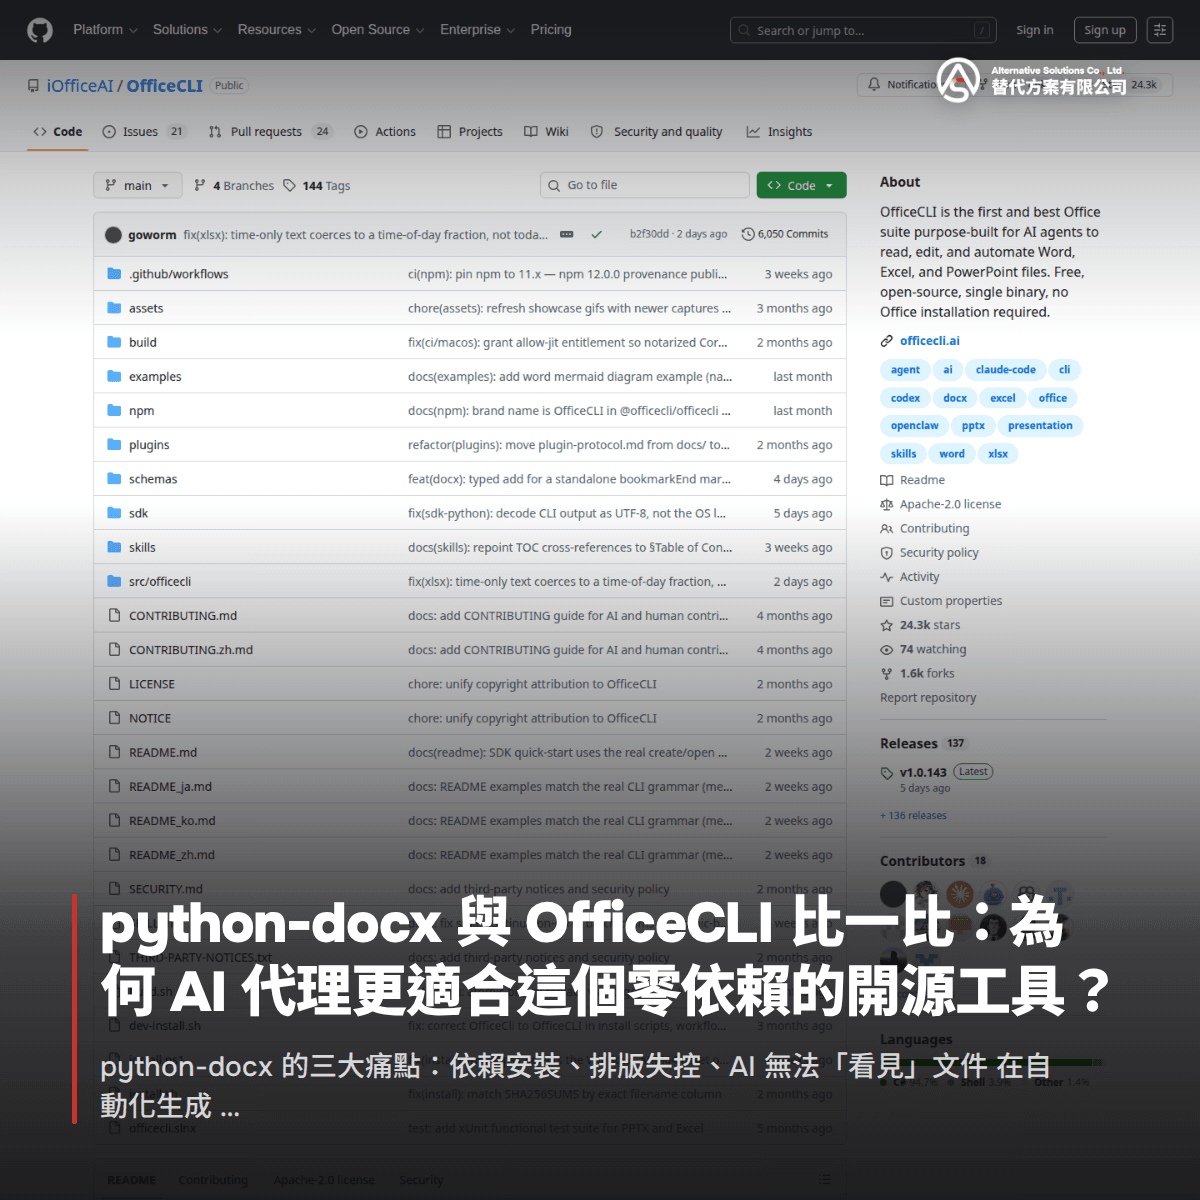Image resolution: width=1200 pixels, height=1200 pixels.
Task: Click the openclaw topic tag
Action: pos(914,426)
